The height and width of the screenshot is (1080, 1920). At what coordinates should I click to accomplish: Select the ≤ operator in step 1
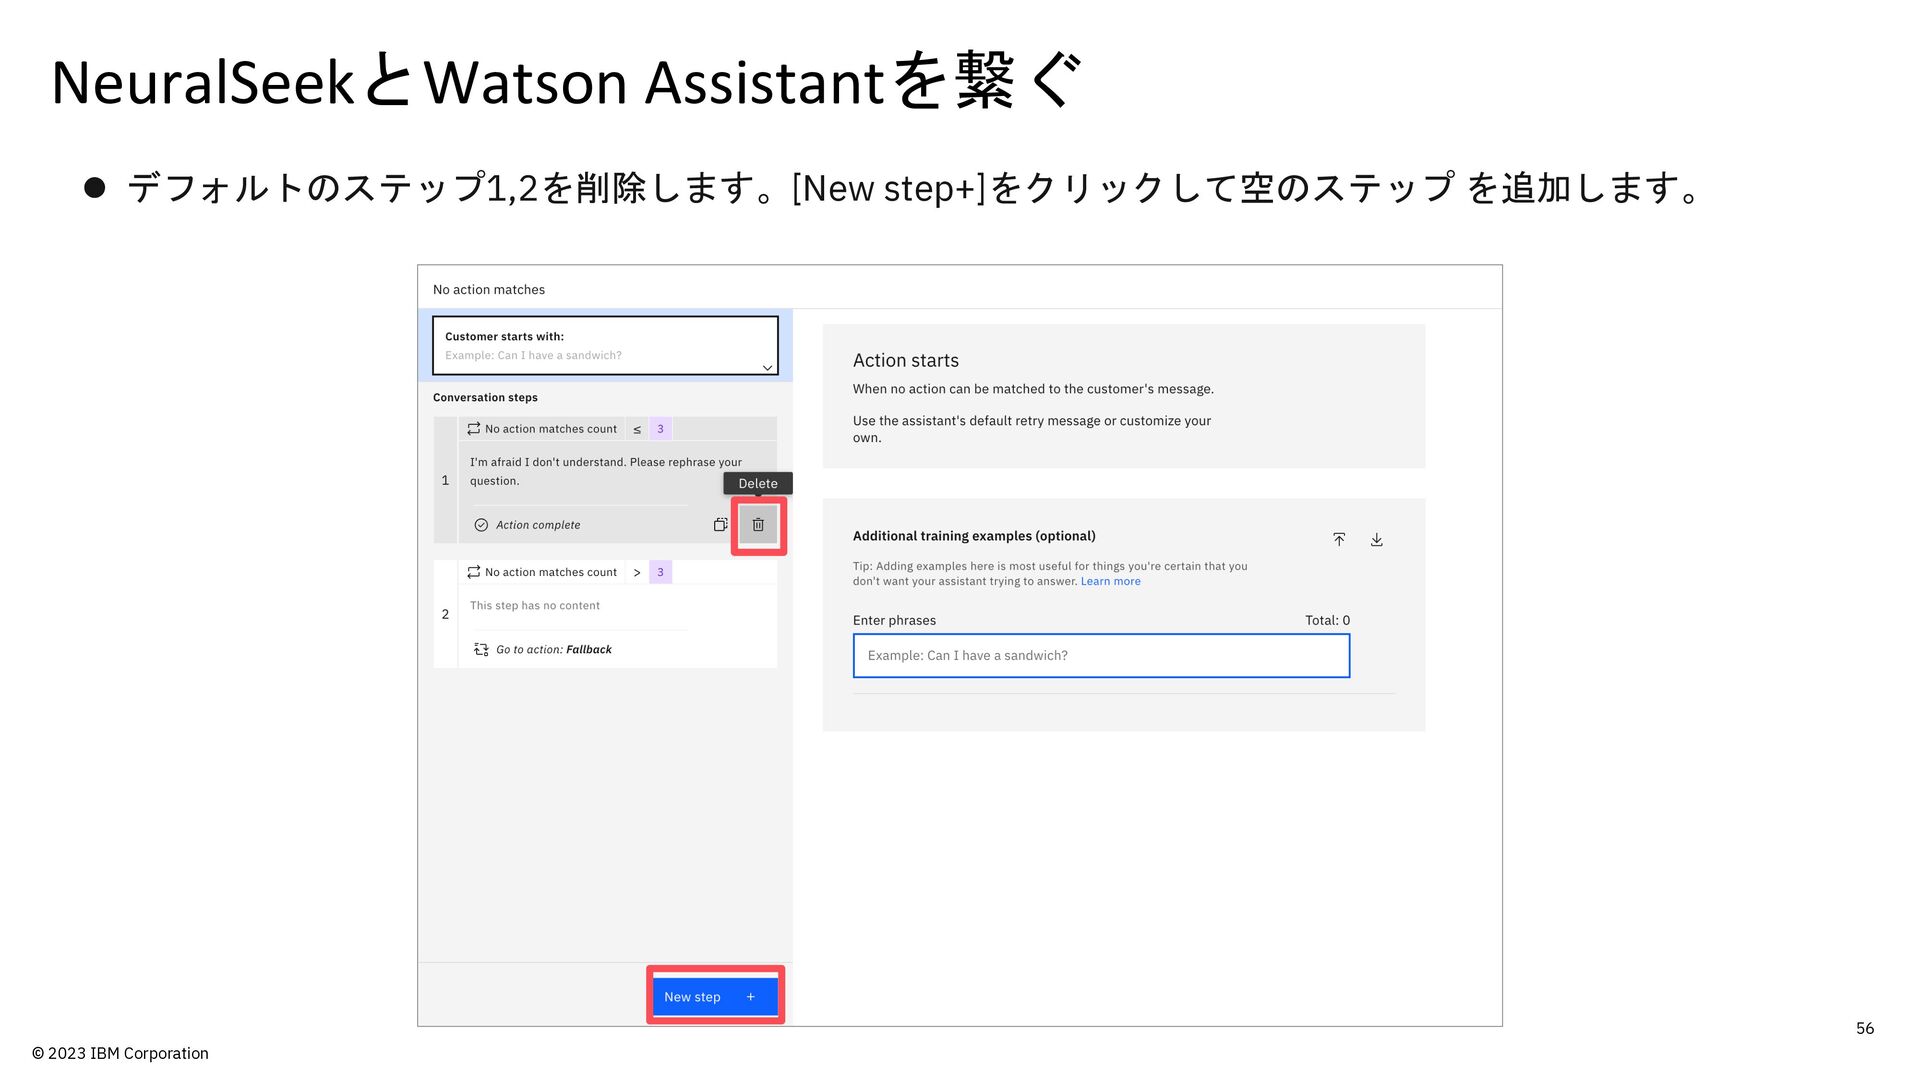pos(637,429)
